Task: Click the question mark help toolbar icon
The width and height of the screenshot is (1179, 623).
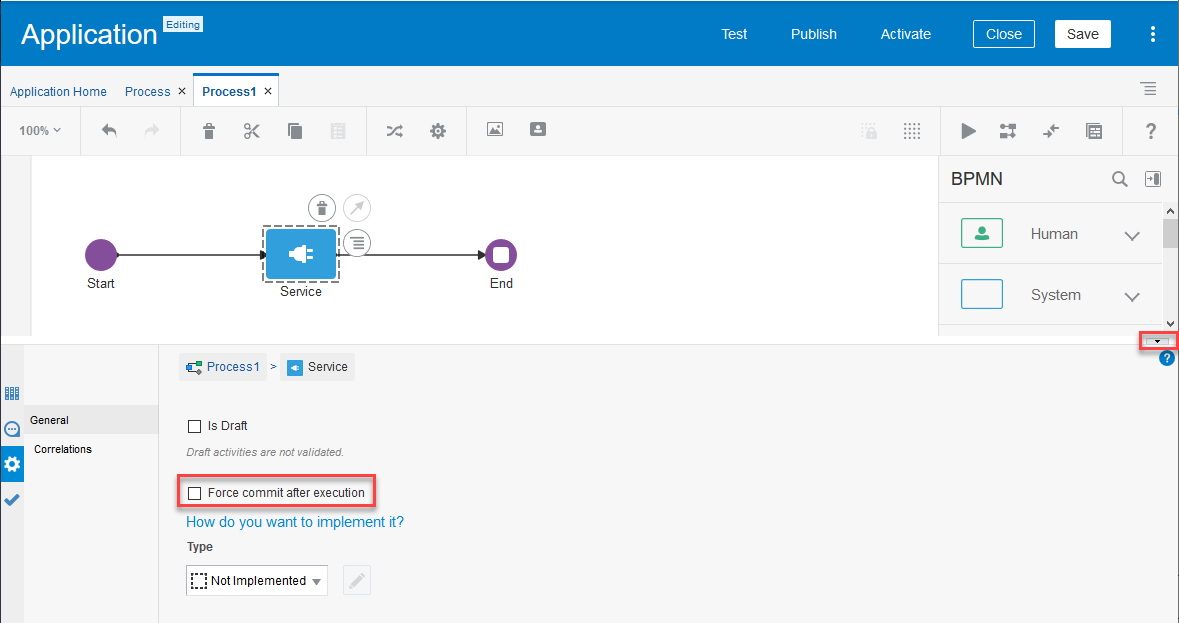Action: 1150,131
